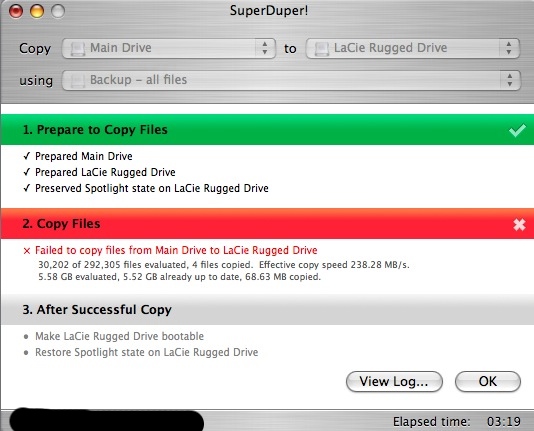
Task: Click the yellow minimize window button
Action: 37,11
